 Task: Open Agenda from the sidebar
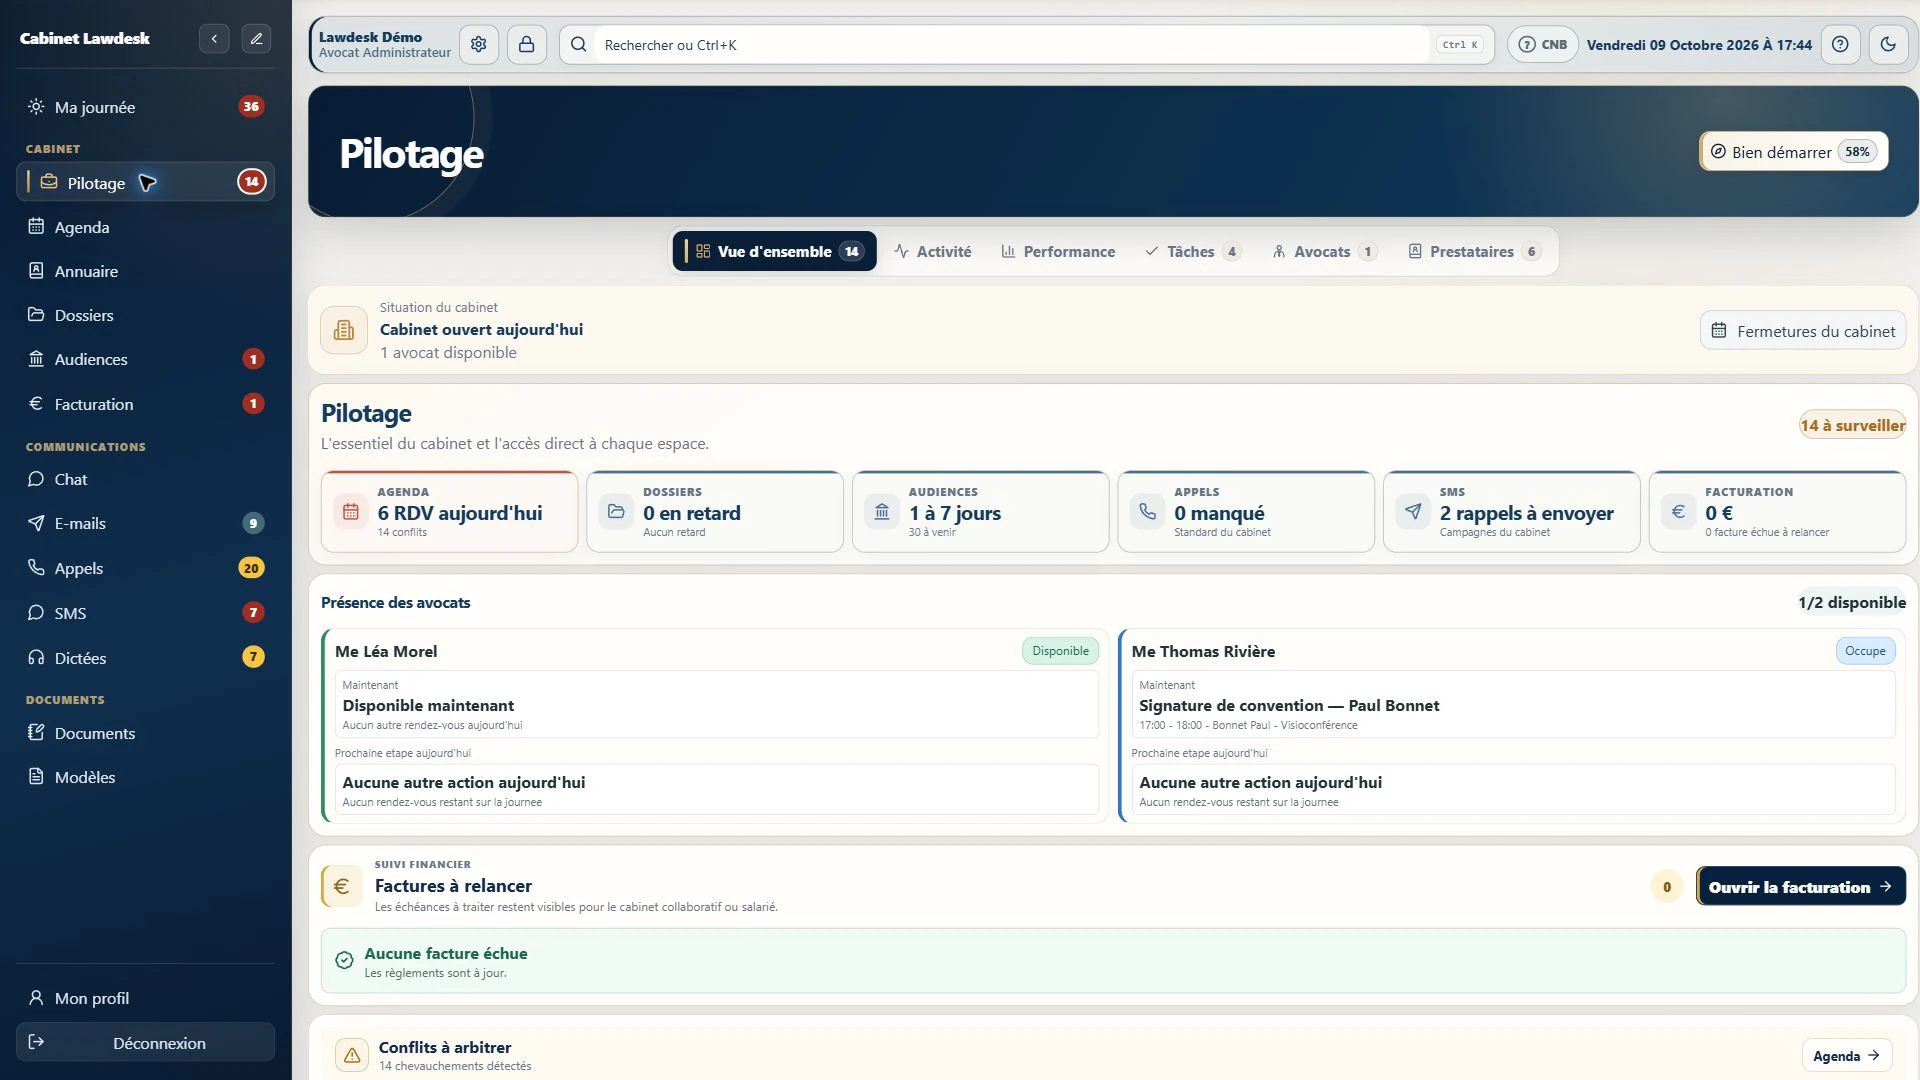pos(145,227)
